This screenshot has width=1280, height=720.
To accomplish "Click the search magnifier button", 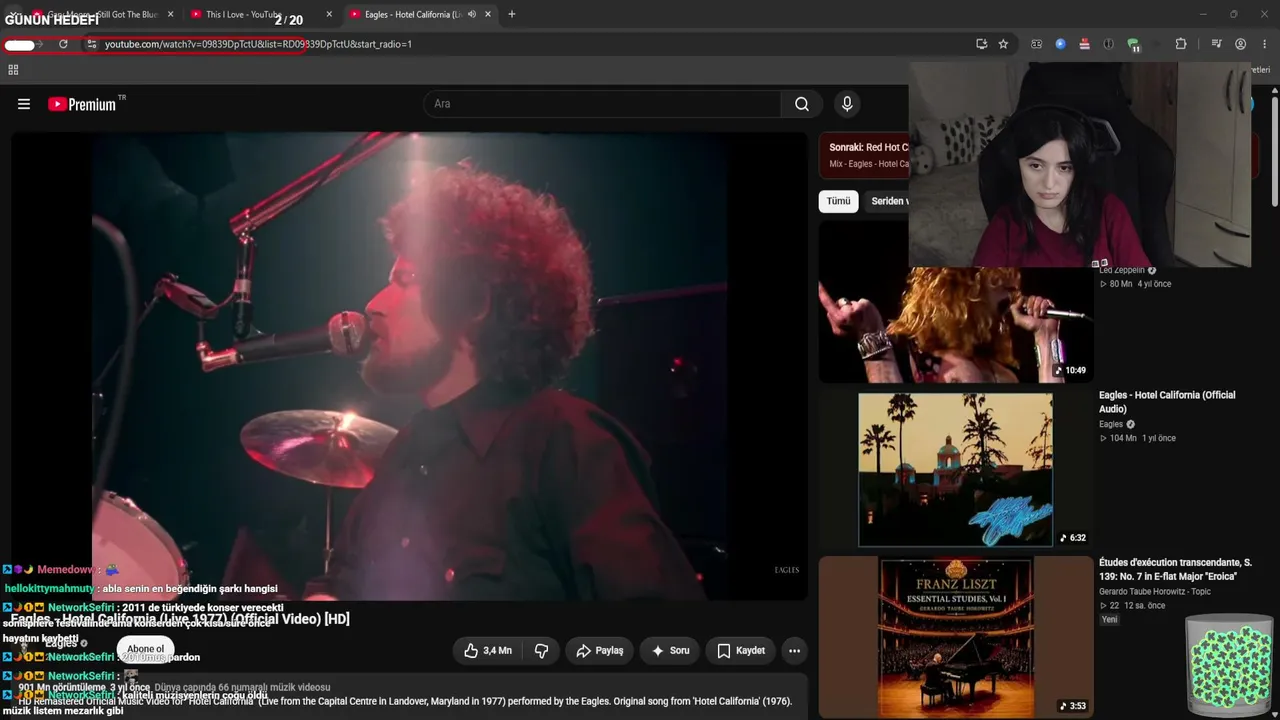I will [802, 104].
